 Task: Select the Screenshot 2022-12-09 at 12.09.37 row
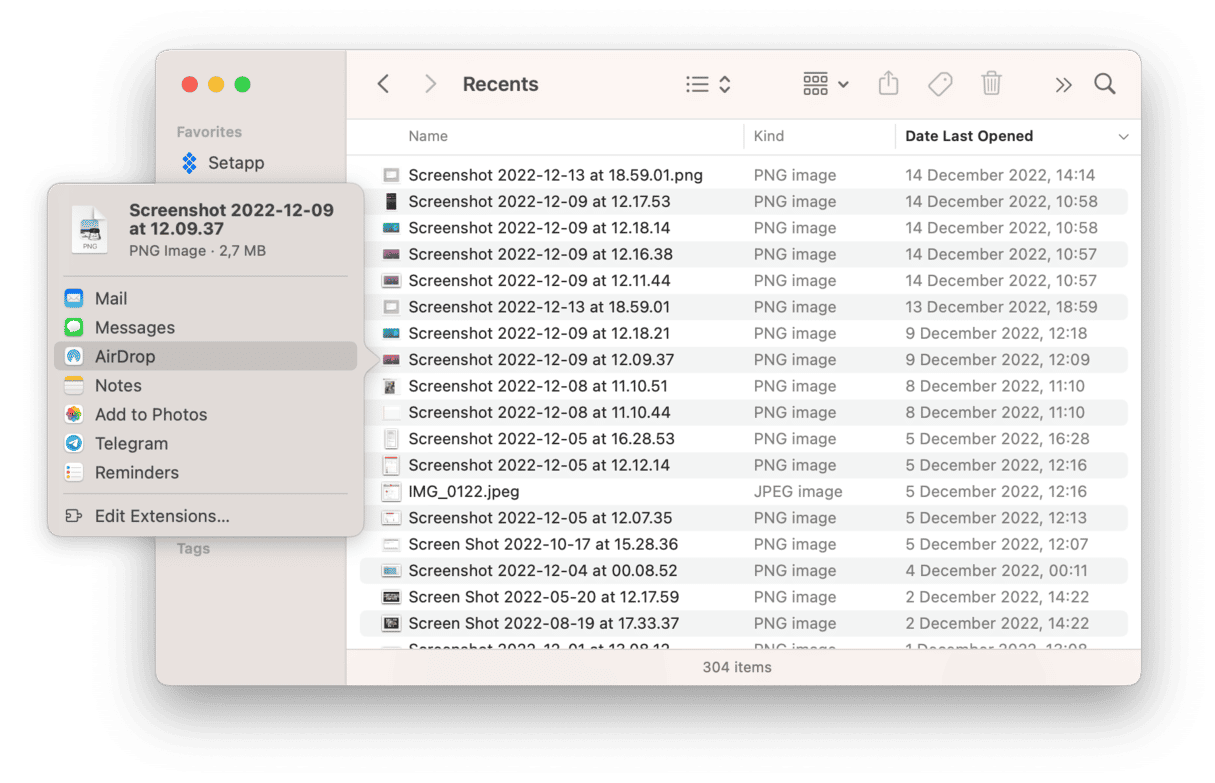coord(743,359)
